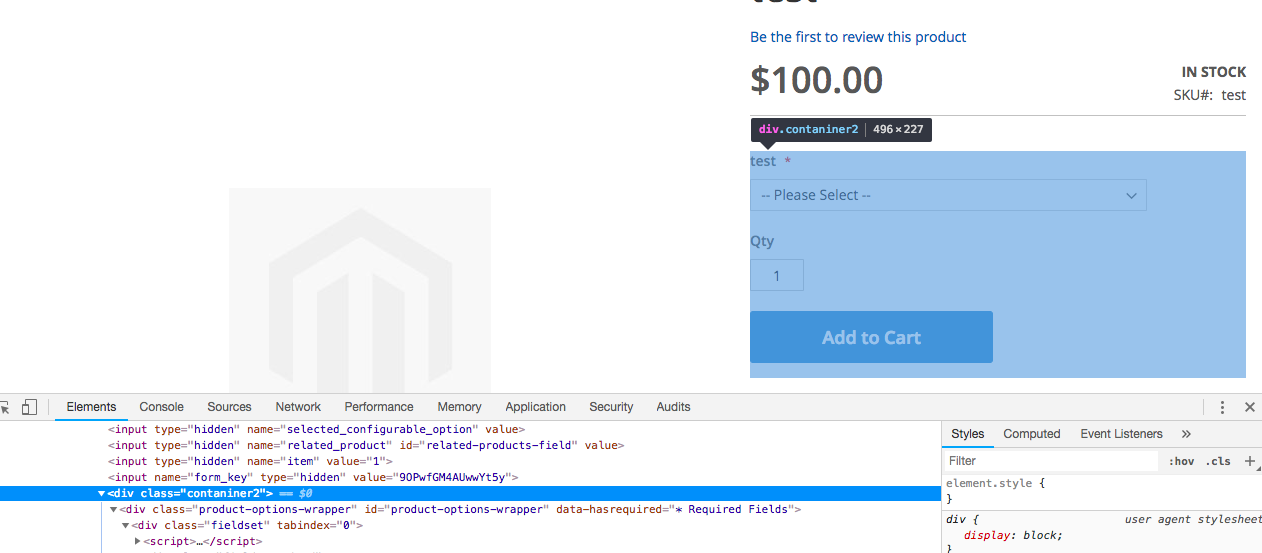Open the Memory tab
Viewport: 1262px width, 553px height.
(459, 407)
